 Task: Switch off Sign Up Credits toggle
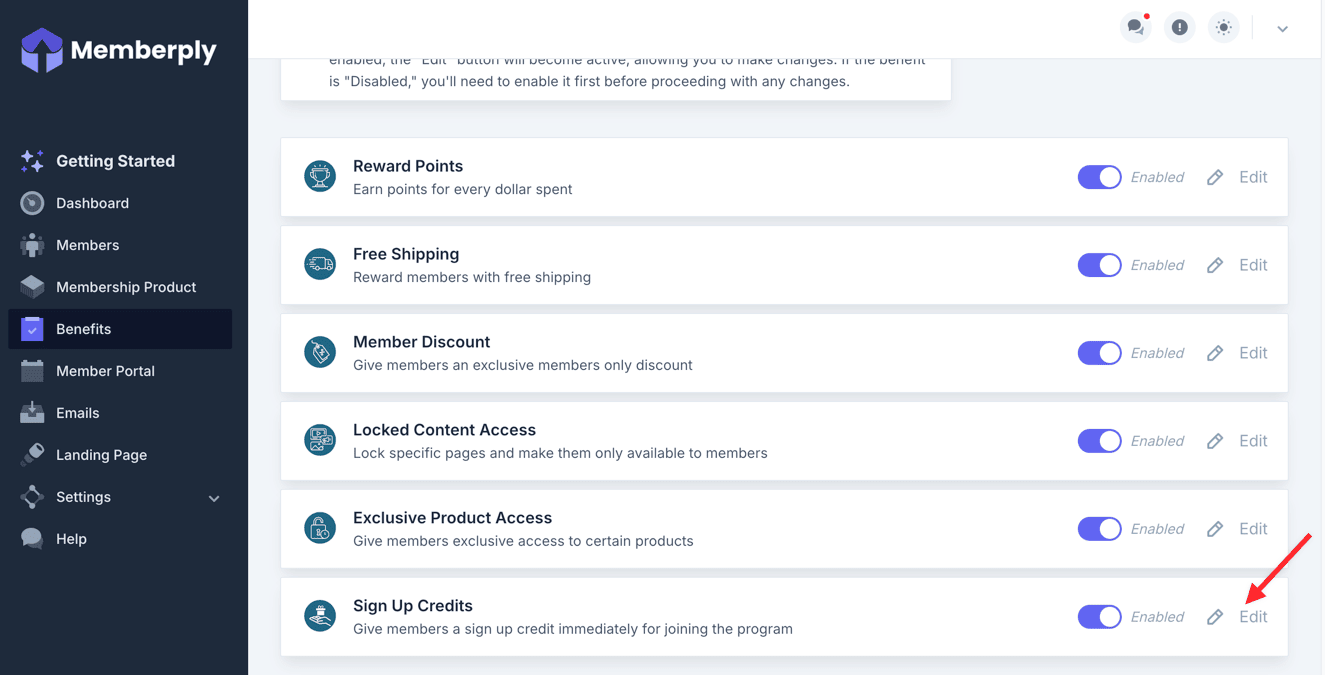[x=1099, y=617]
